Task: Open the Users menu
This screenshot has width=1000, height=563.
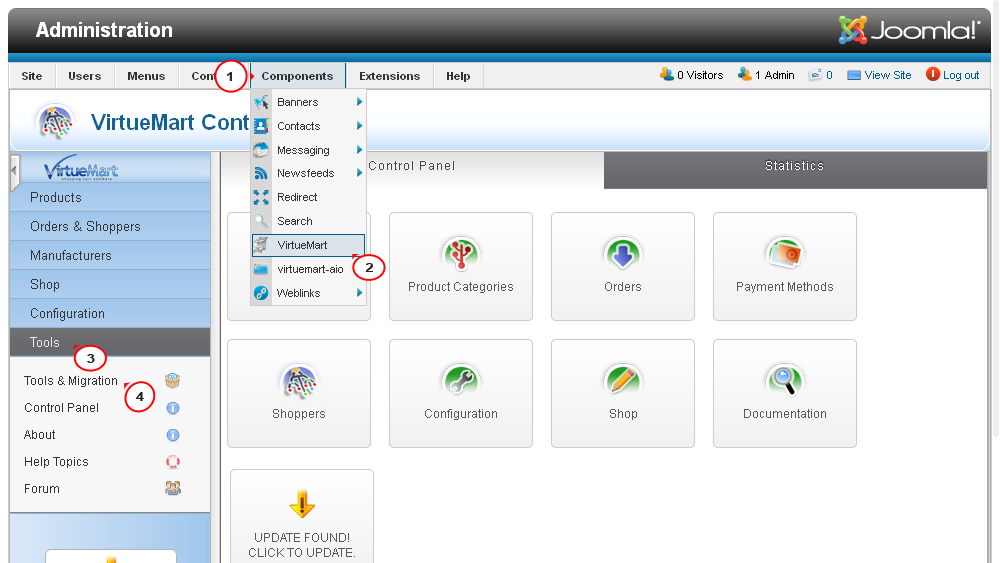Action: click(85, 76)
